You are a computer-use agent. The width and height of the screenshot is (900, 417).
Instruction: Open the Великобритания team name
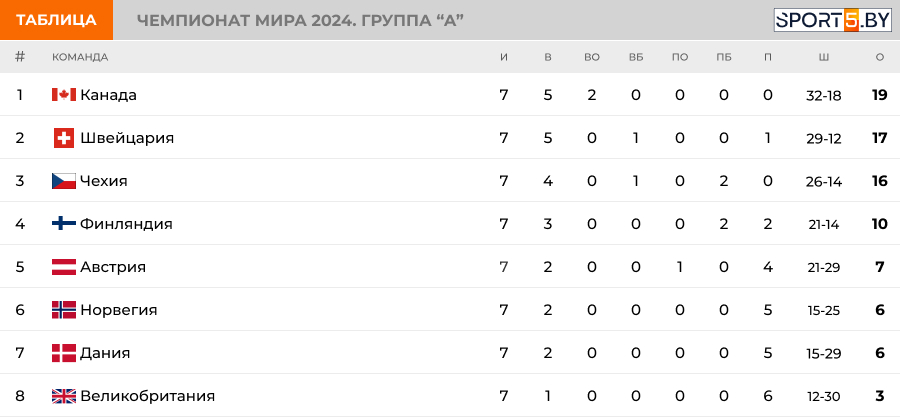pyautogui.click(x=148, y=396)
